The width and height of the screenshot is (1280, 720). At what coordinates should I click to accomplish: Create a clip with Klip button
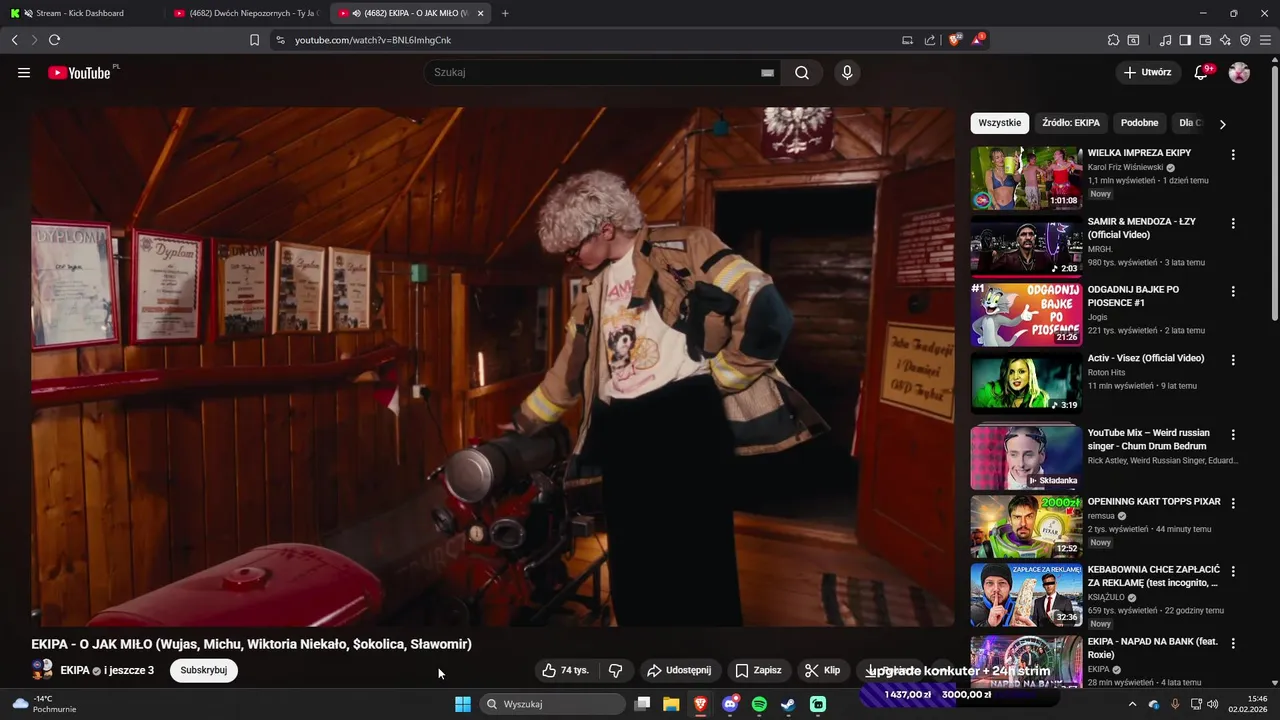tap(823, 670)
